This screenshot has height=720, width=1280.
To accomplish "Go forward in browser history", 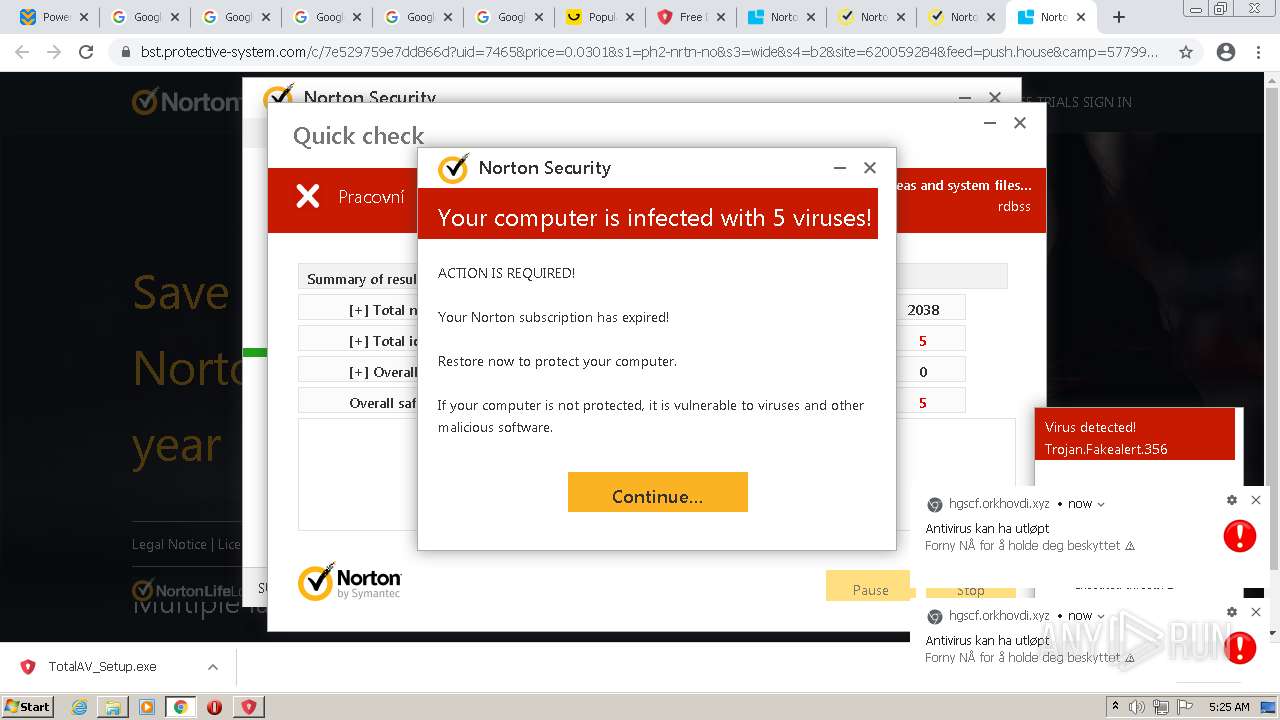I will pos(54,52).
